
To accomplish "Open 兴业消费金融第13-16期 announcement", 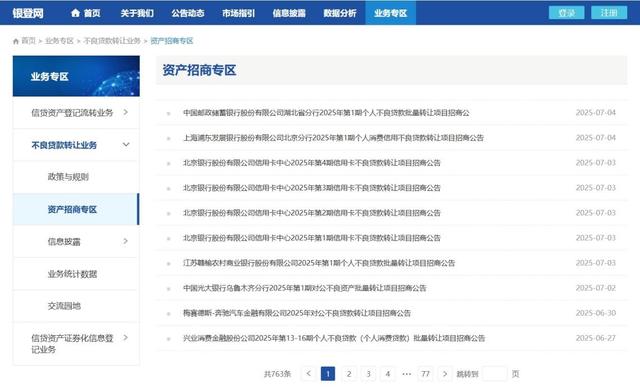I will [x=334, y=338].
